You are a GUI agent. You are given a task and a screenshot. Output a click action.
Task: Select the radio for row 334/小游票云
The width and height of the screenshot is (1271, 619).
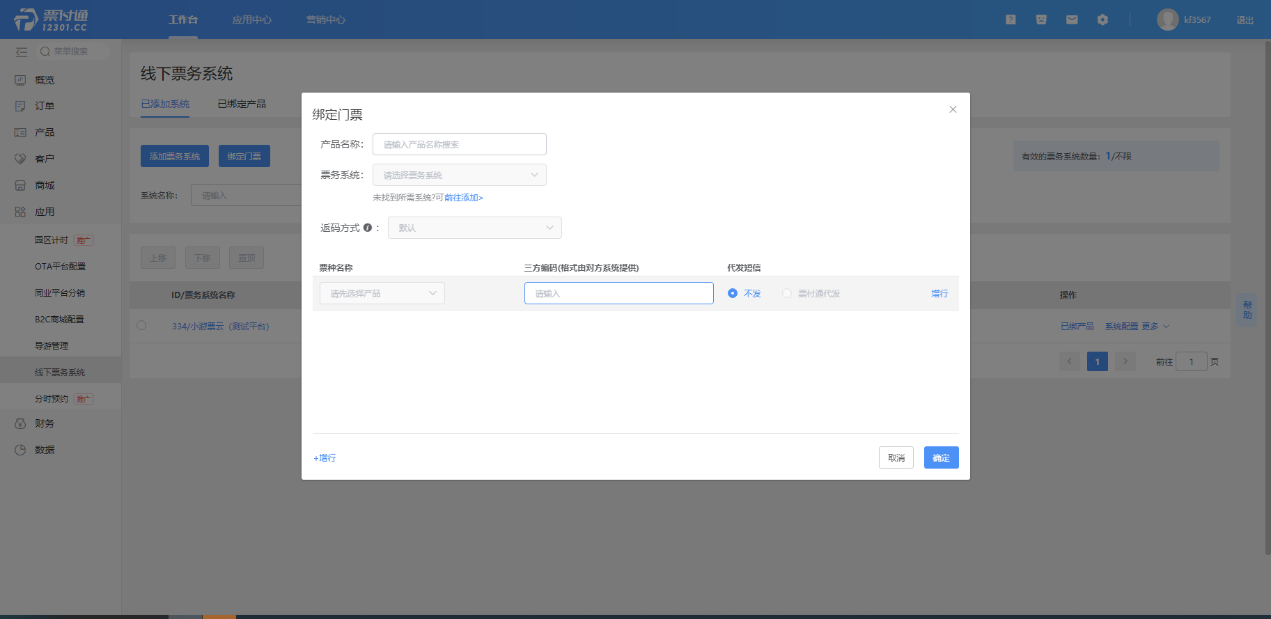[x=141, y=326]
